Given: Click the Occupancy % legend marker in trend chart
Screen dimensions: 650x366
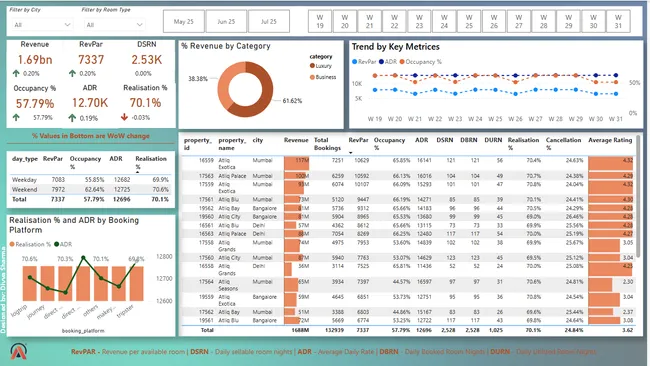Looking at the screenshot, I should 402,62.
